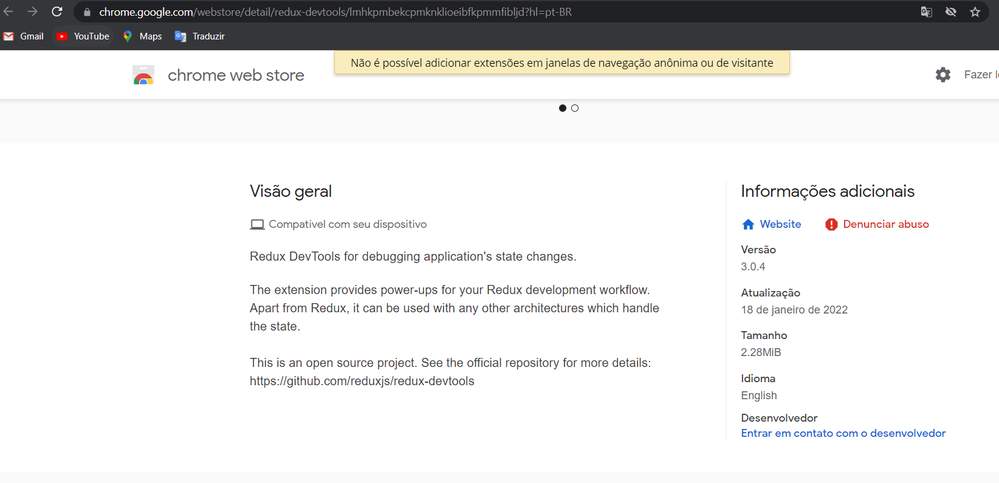Image resolution: width=999 pixels, height=483 pixels.
Task: Click the github.com/reduxjs/redux-devtools URL text
Action: pyautogui.click(x=362, y=381)
